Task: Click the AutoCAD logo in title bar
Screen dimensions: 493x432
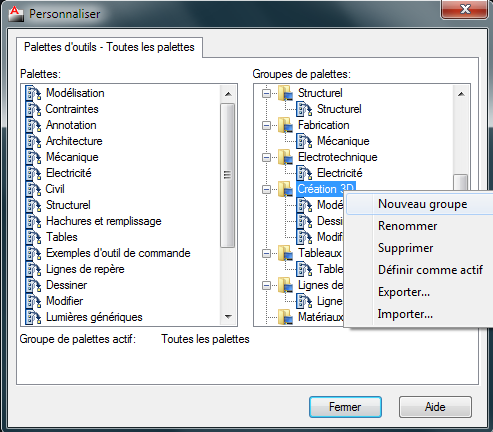Action: click(x=16, y=13)
